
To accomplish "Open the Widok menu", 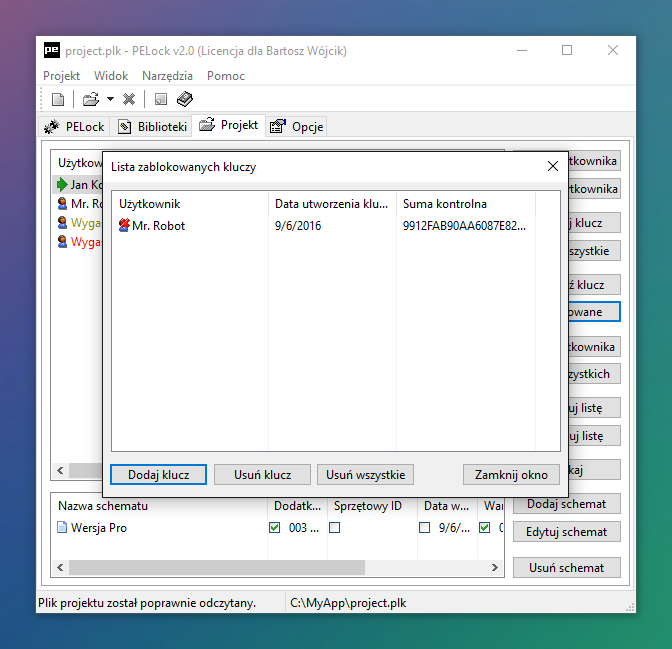I will point(111,76).
